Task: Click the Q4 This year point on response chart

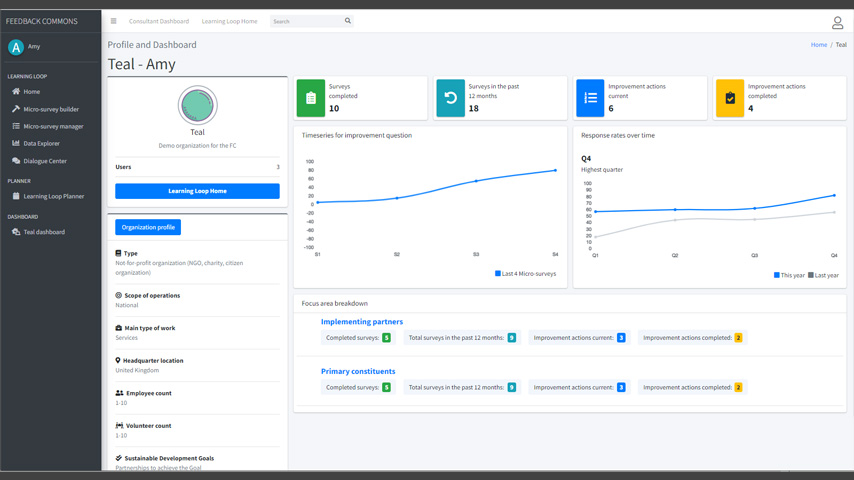Action: pyautogui.click(x=834, y=195)
